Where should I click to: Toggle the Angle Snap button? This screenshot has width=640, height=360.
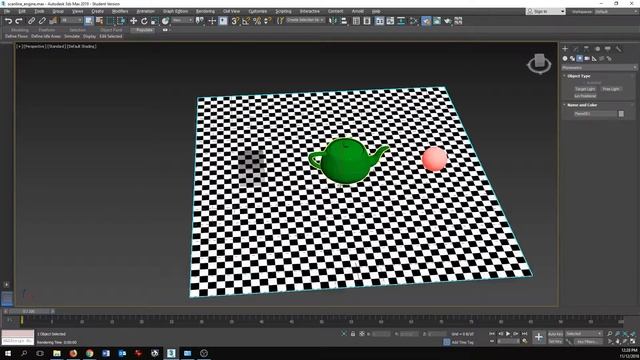point(246,21)
